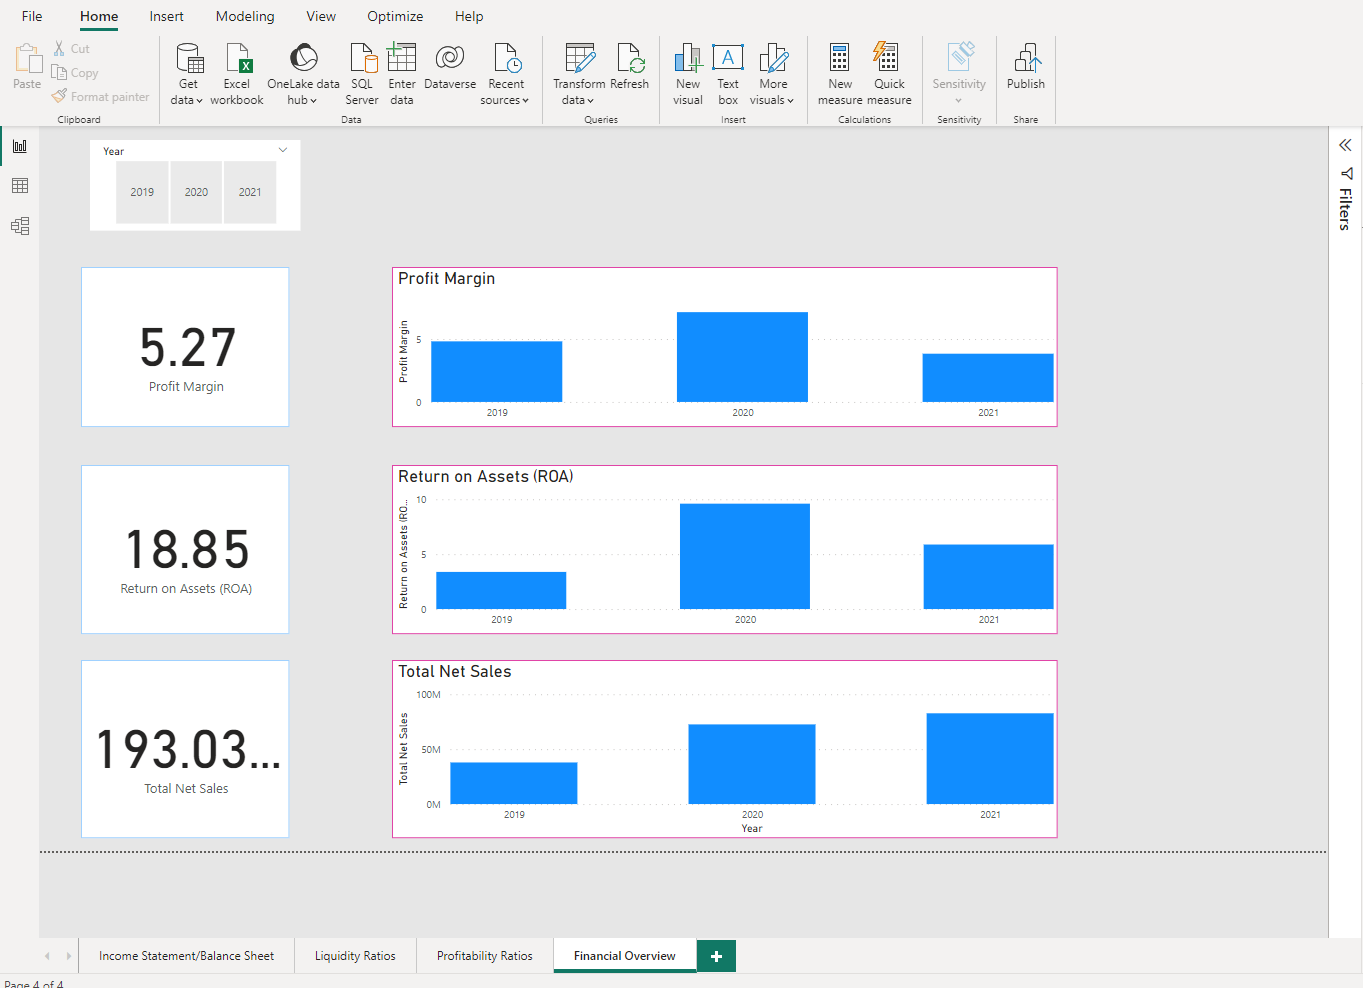Refresh the report data
Viewport: 1363px width, 988px height.
tap(630, 66)
